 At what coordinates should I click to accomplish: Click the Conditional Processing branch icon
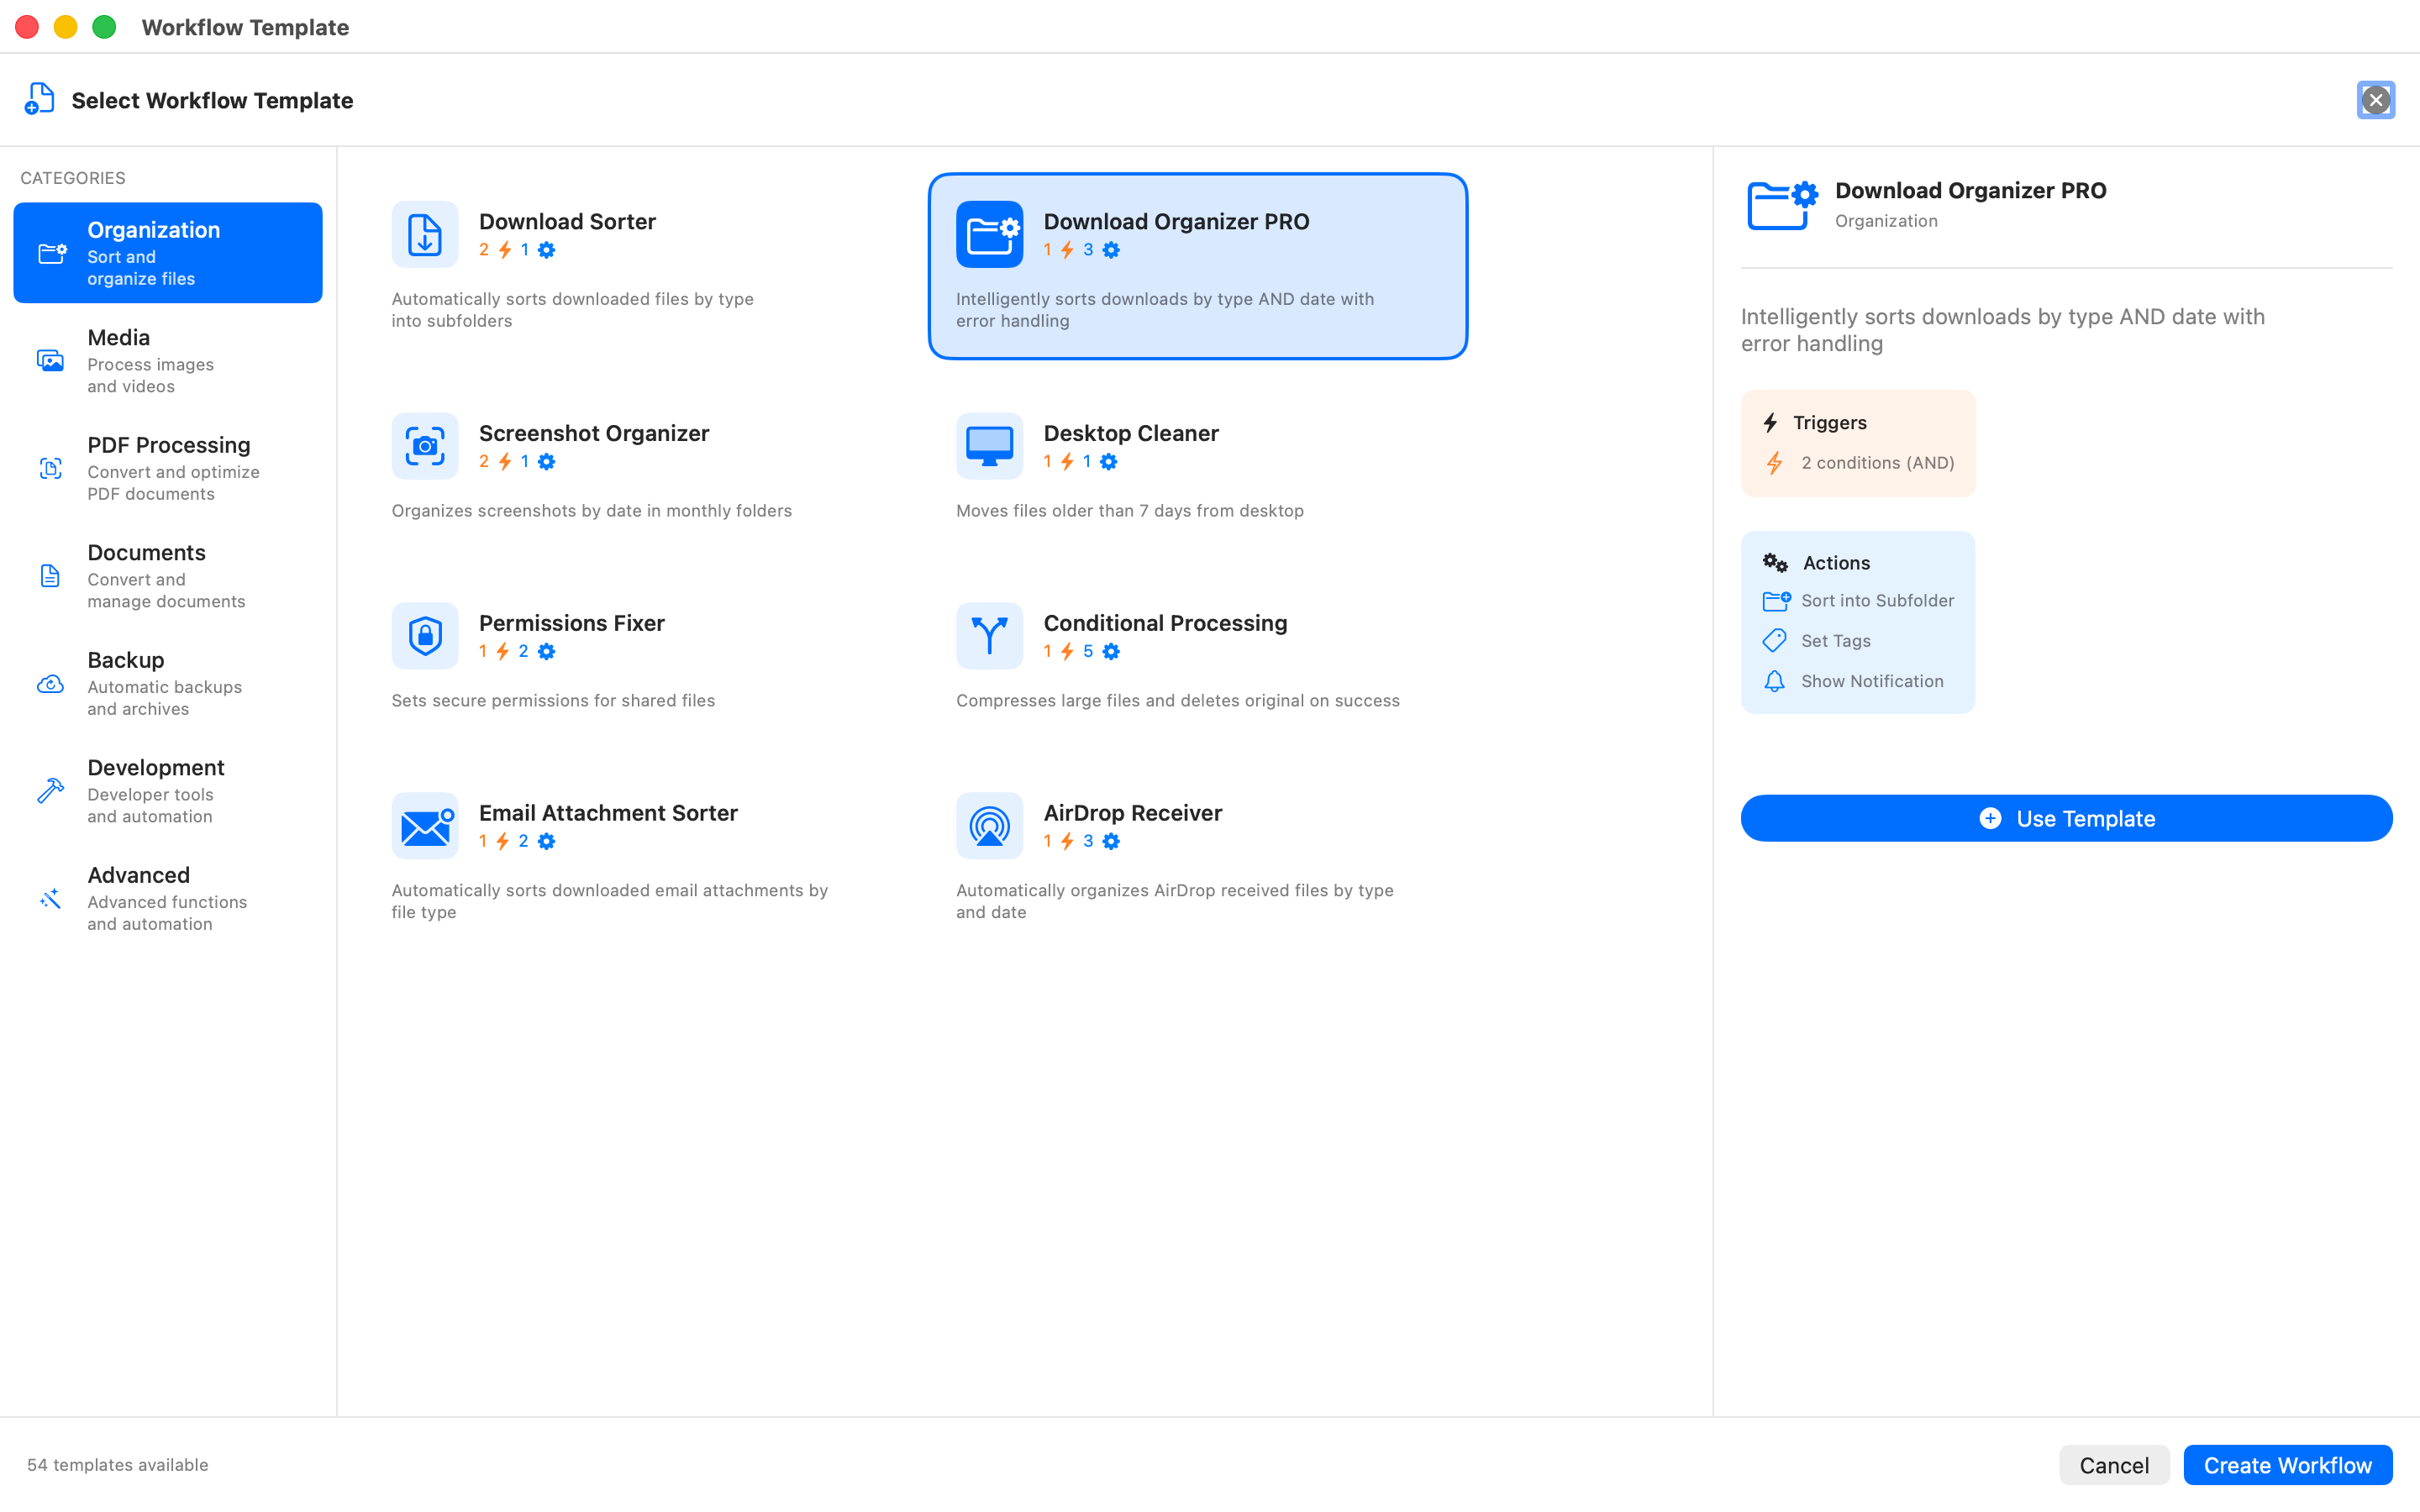pyautogui.click(x=989, y=636)
